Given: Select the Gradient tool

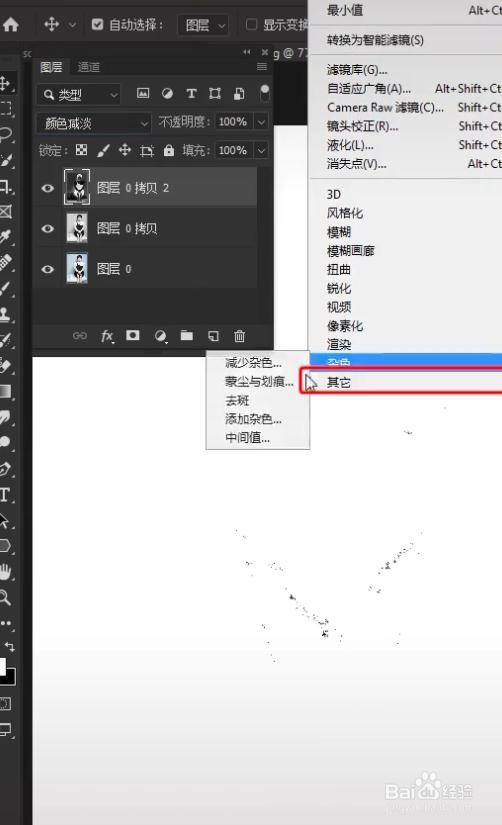Looking at the screenshot, I should click(5, 391).
